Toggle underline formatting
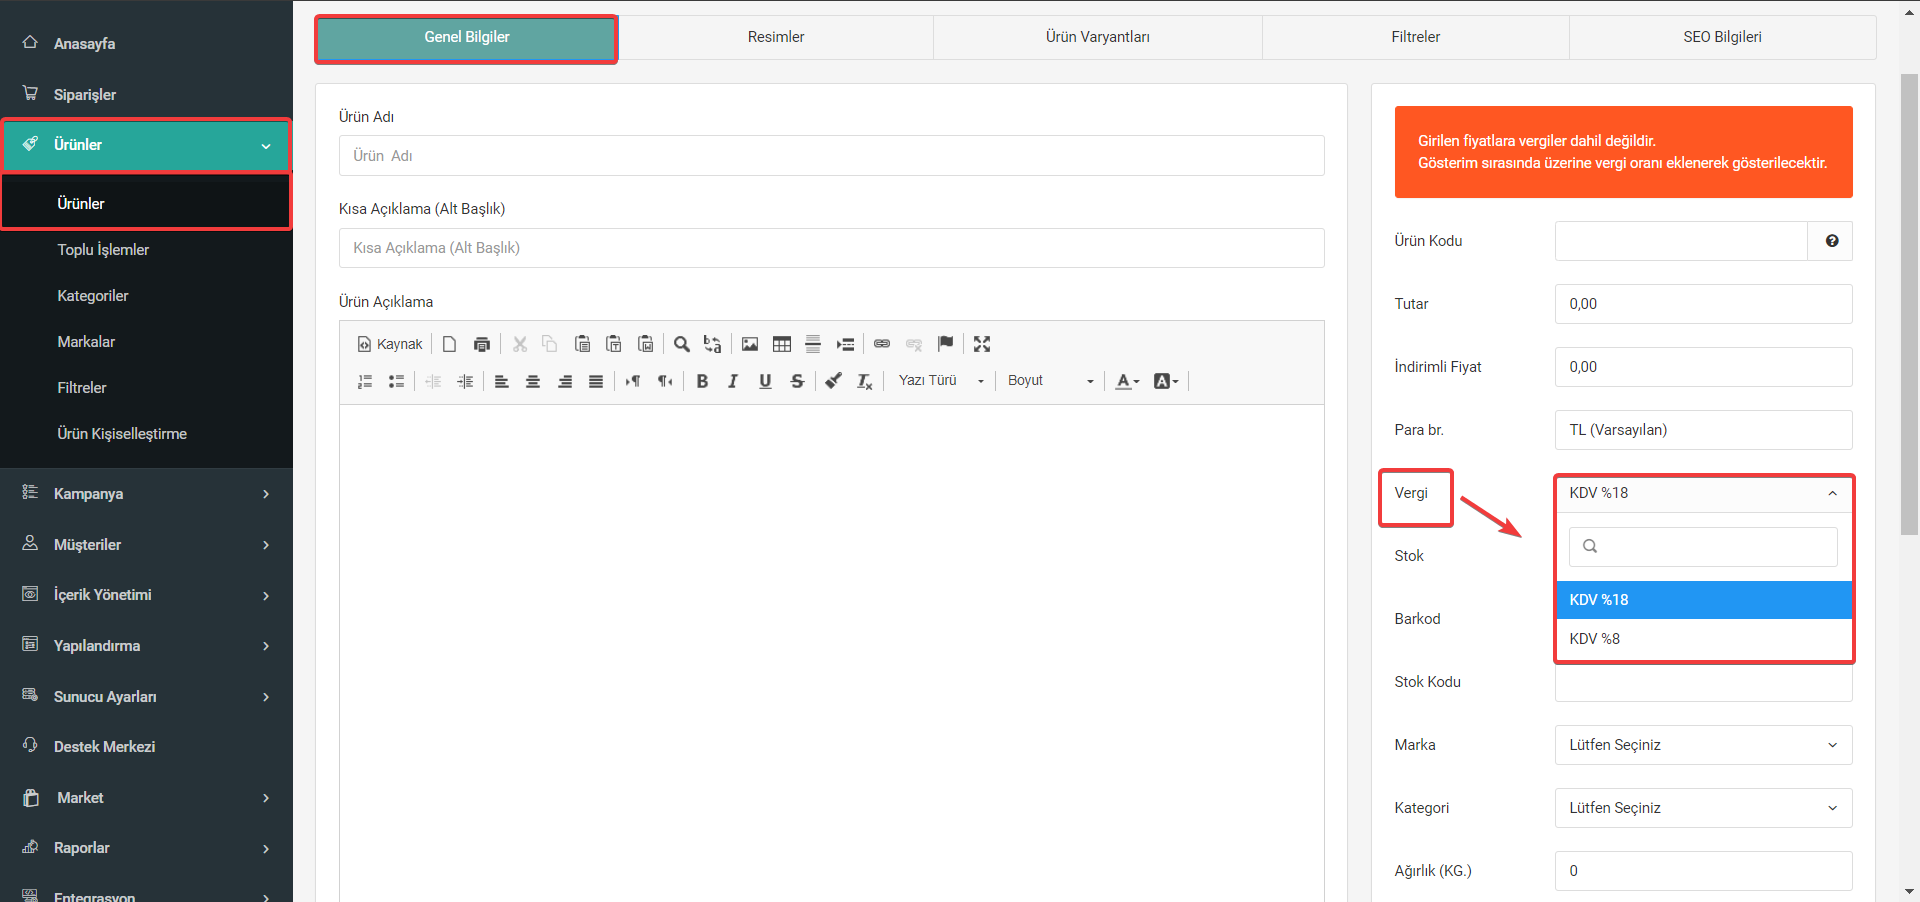Image resolution: width=1920 pixels, height=902 pixels. point(766,381)
